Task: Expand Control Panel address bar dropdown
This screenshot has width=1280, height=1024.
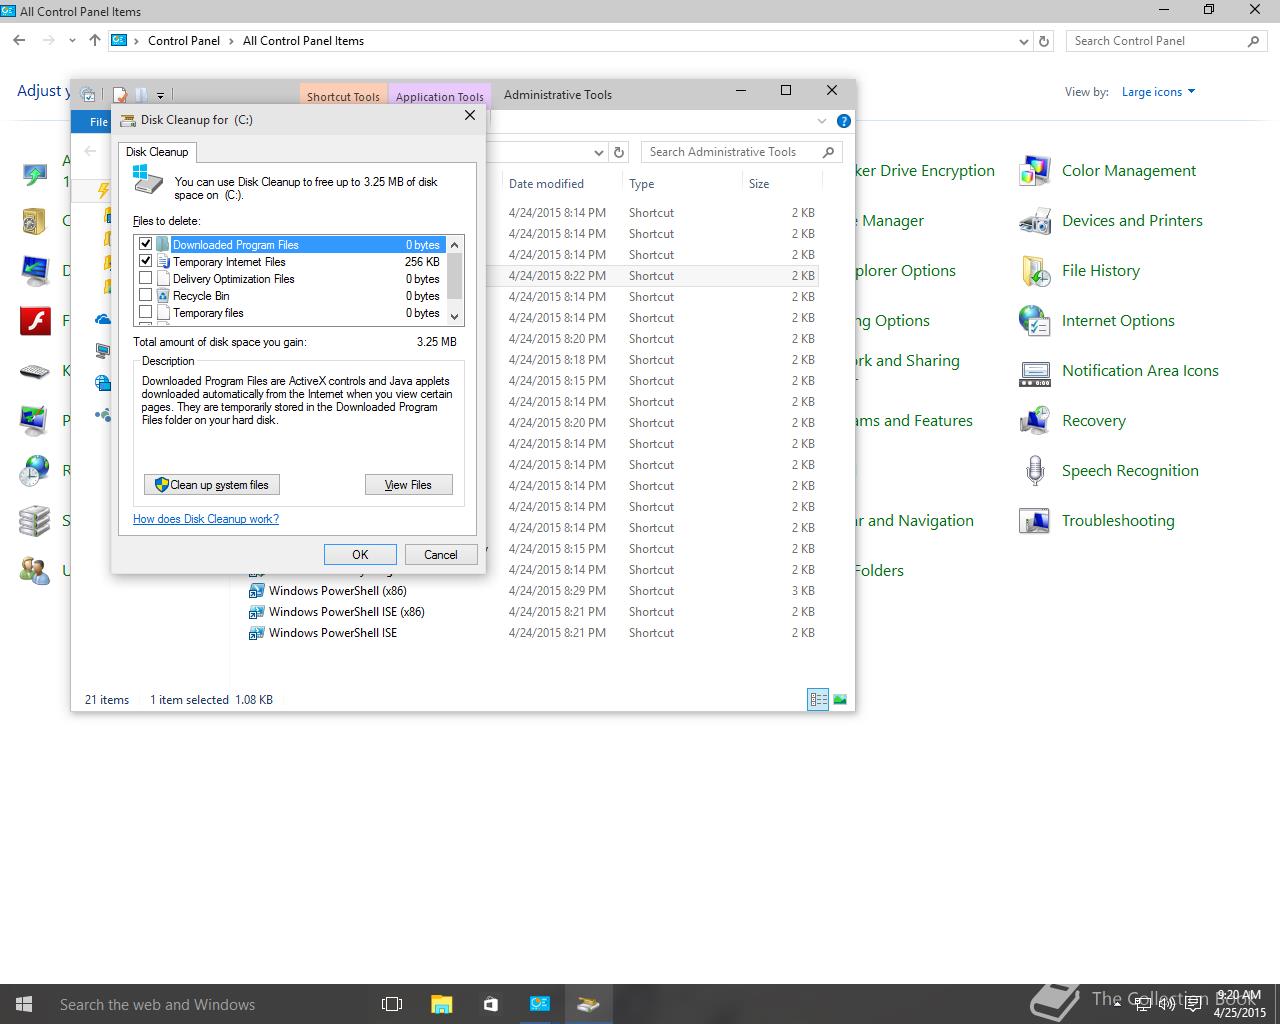Action: (x=1024, y=41)
